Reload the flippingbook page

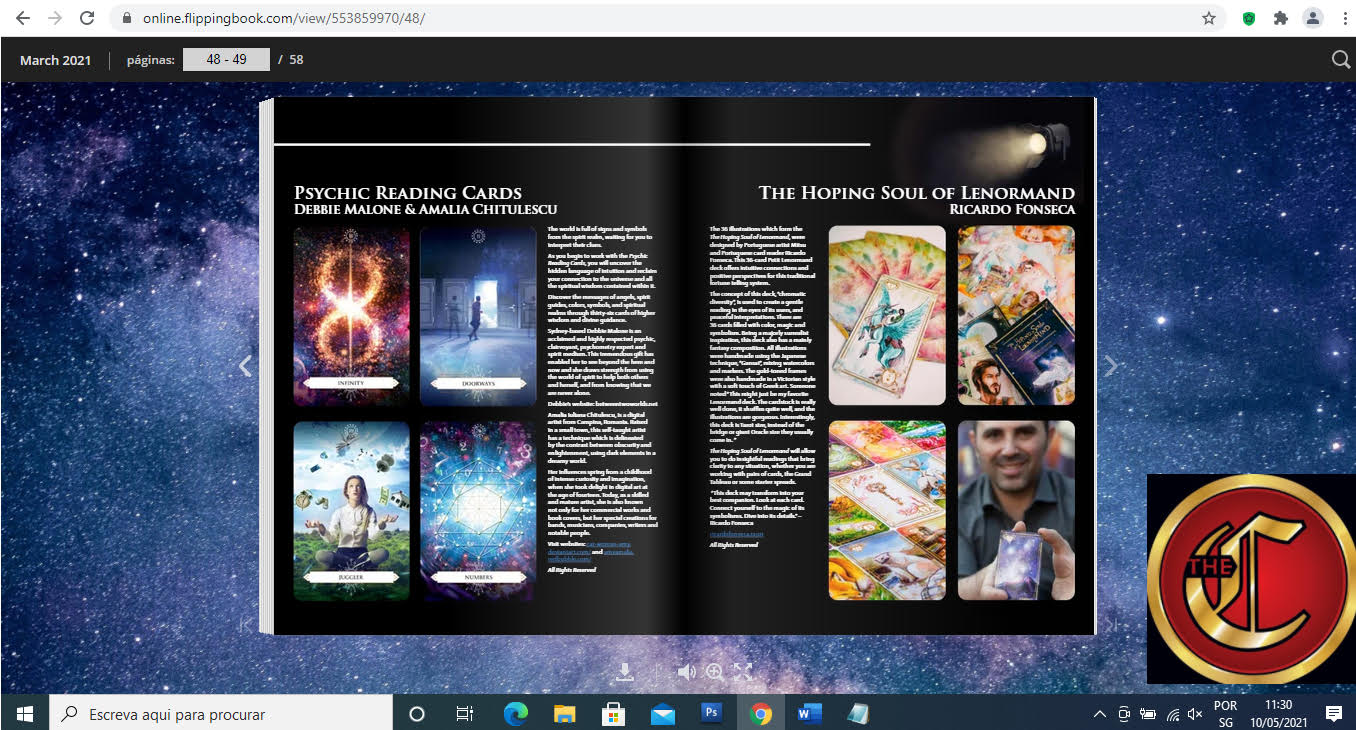tap(87, 18)
